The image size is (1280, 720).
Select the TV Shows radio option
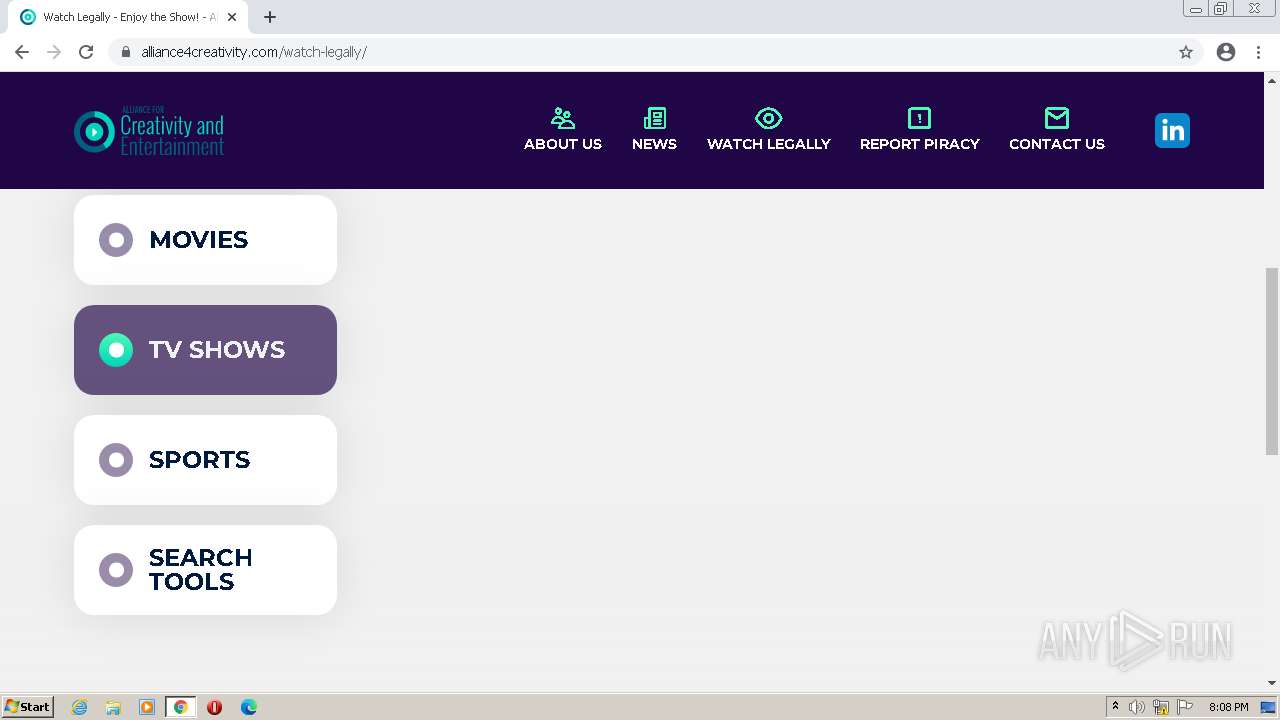[116, 350]
